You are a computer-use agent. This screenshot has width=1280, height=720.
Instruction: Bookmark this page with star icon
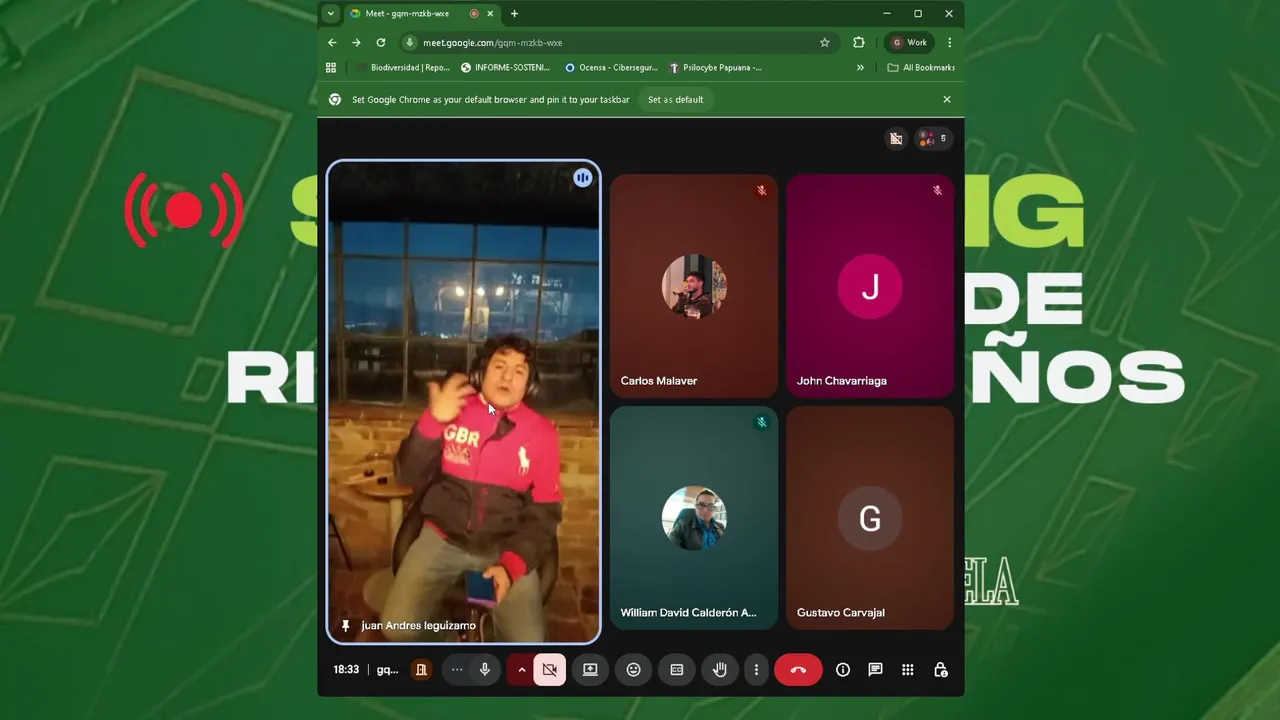[x=825, y=43]
